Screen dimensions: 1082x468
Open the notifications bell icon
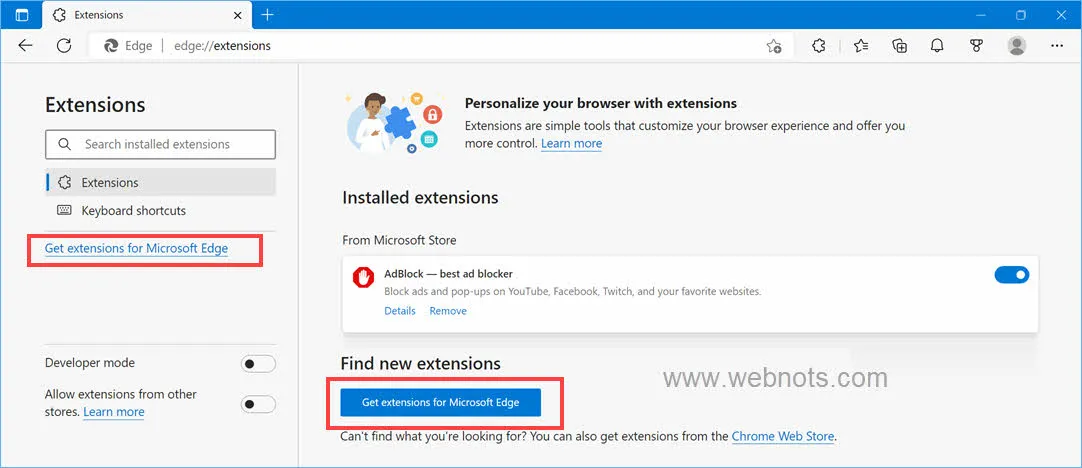(937, 46)
